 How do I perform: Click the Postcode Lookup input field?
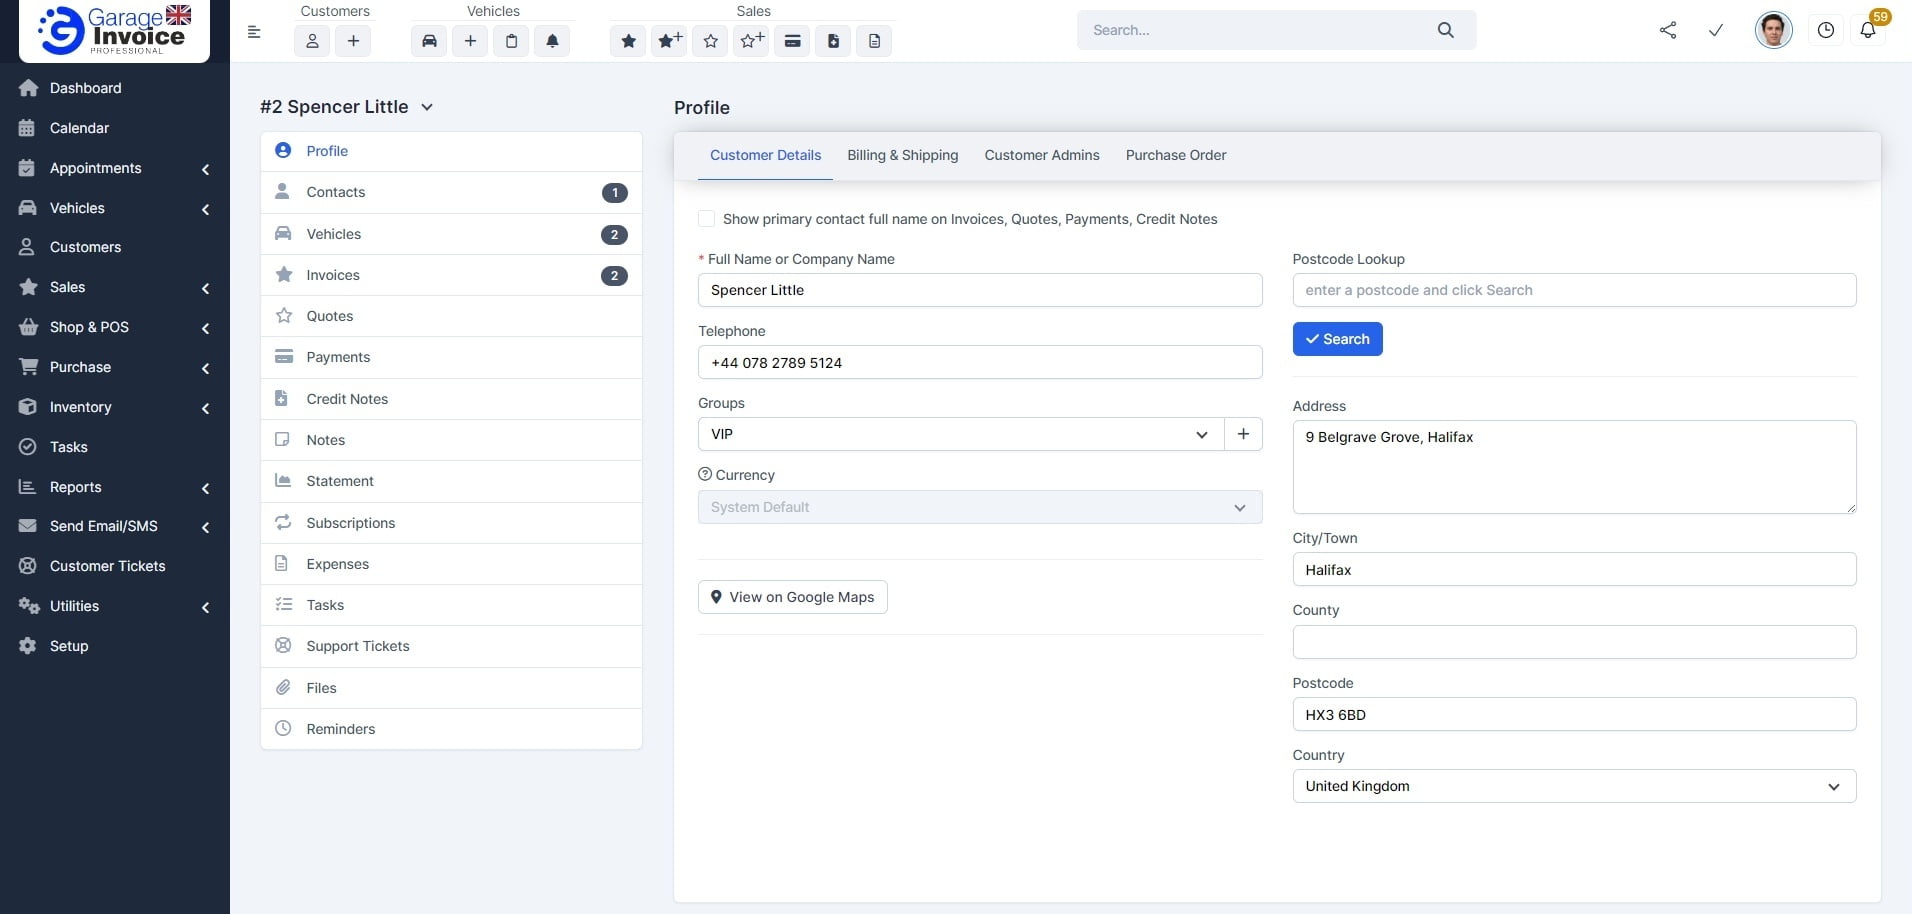point(1573,290)
